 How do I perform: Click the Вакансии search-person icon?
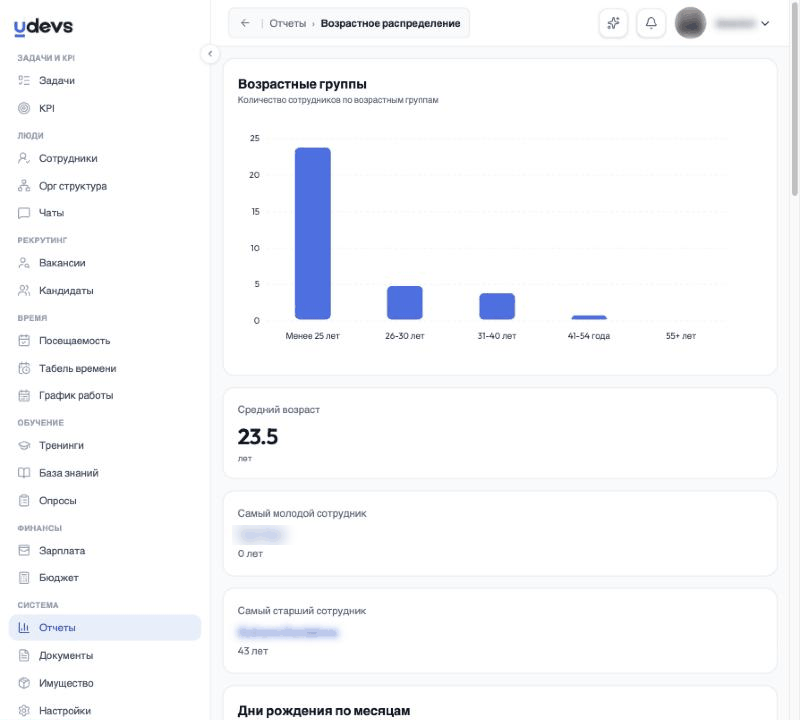24,263
